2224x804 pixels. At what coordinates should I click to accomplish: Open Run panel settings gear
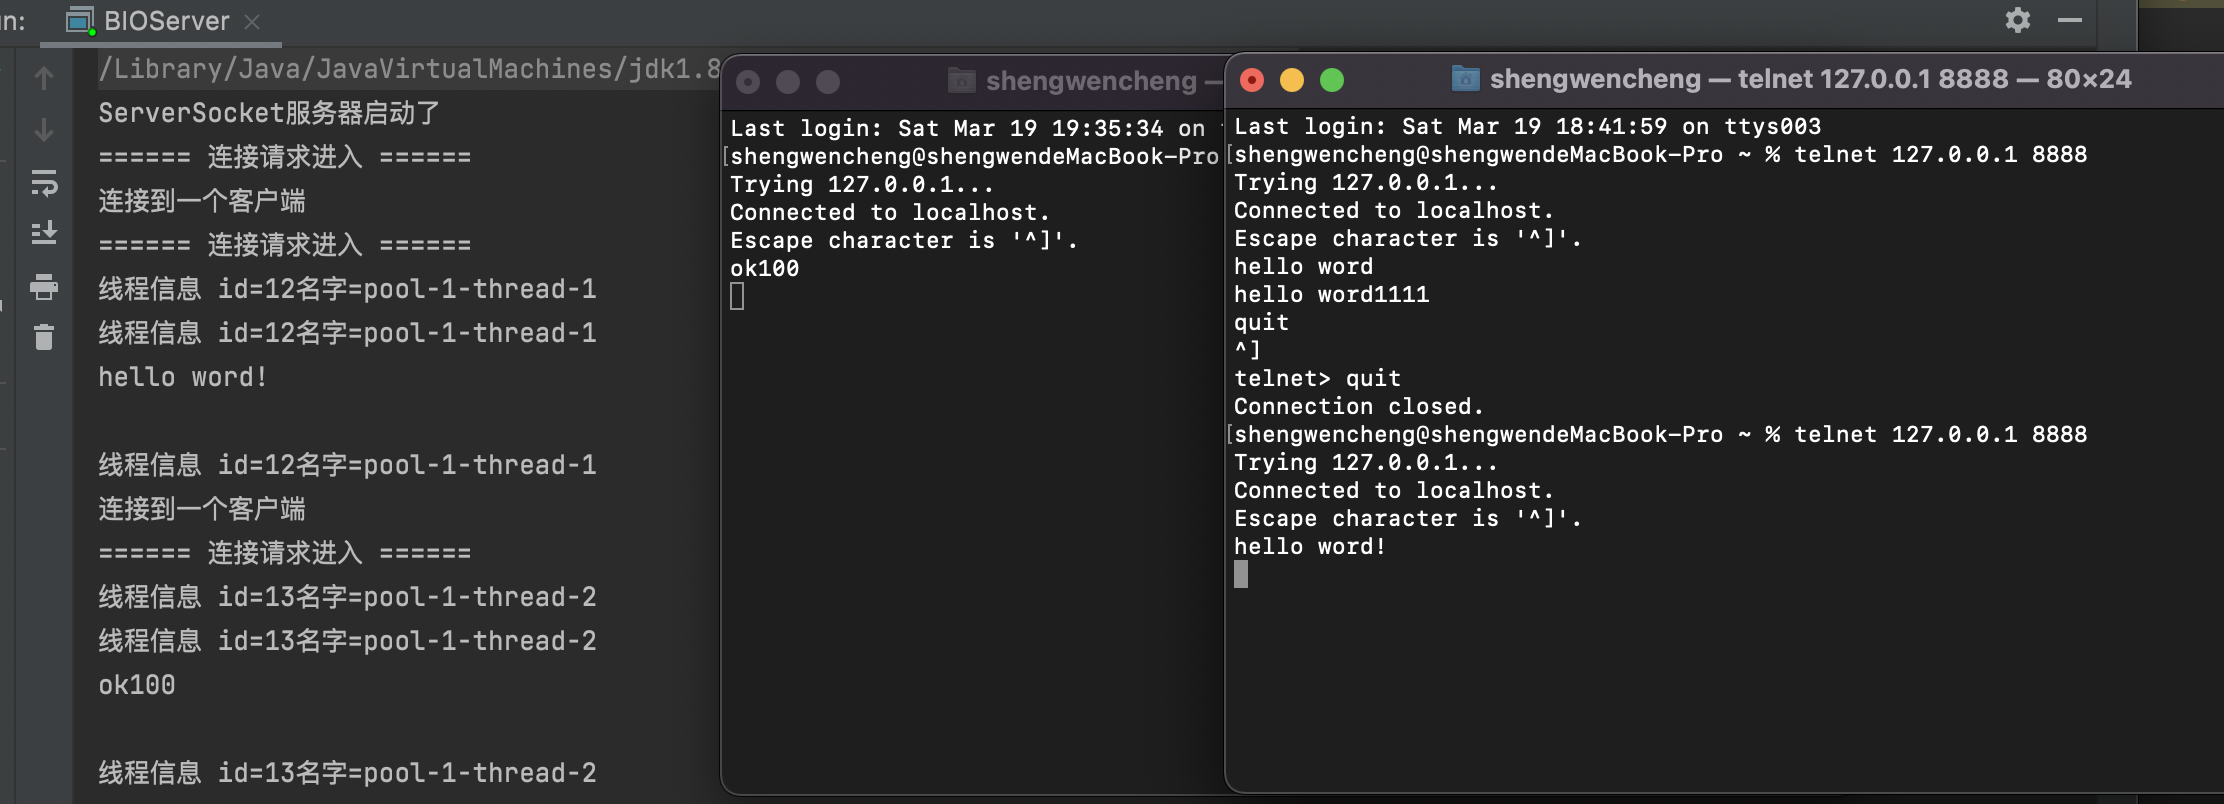click(x=2018, y=20)
